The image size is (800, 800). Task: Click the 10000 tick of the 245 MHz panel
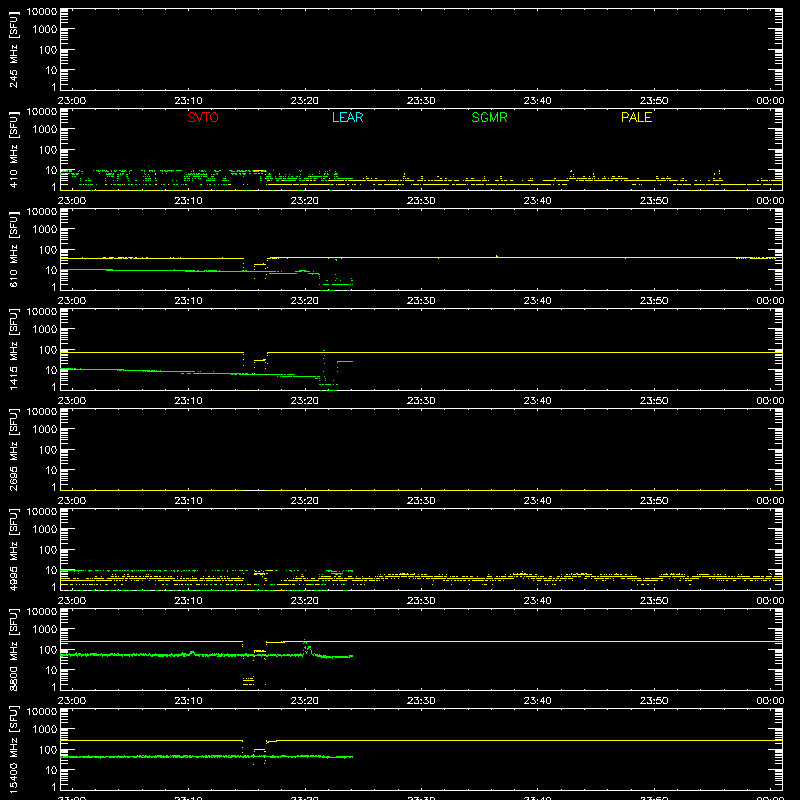click(42, 12)
